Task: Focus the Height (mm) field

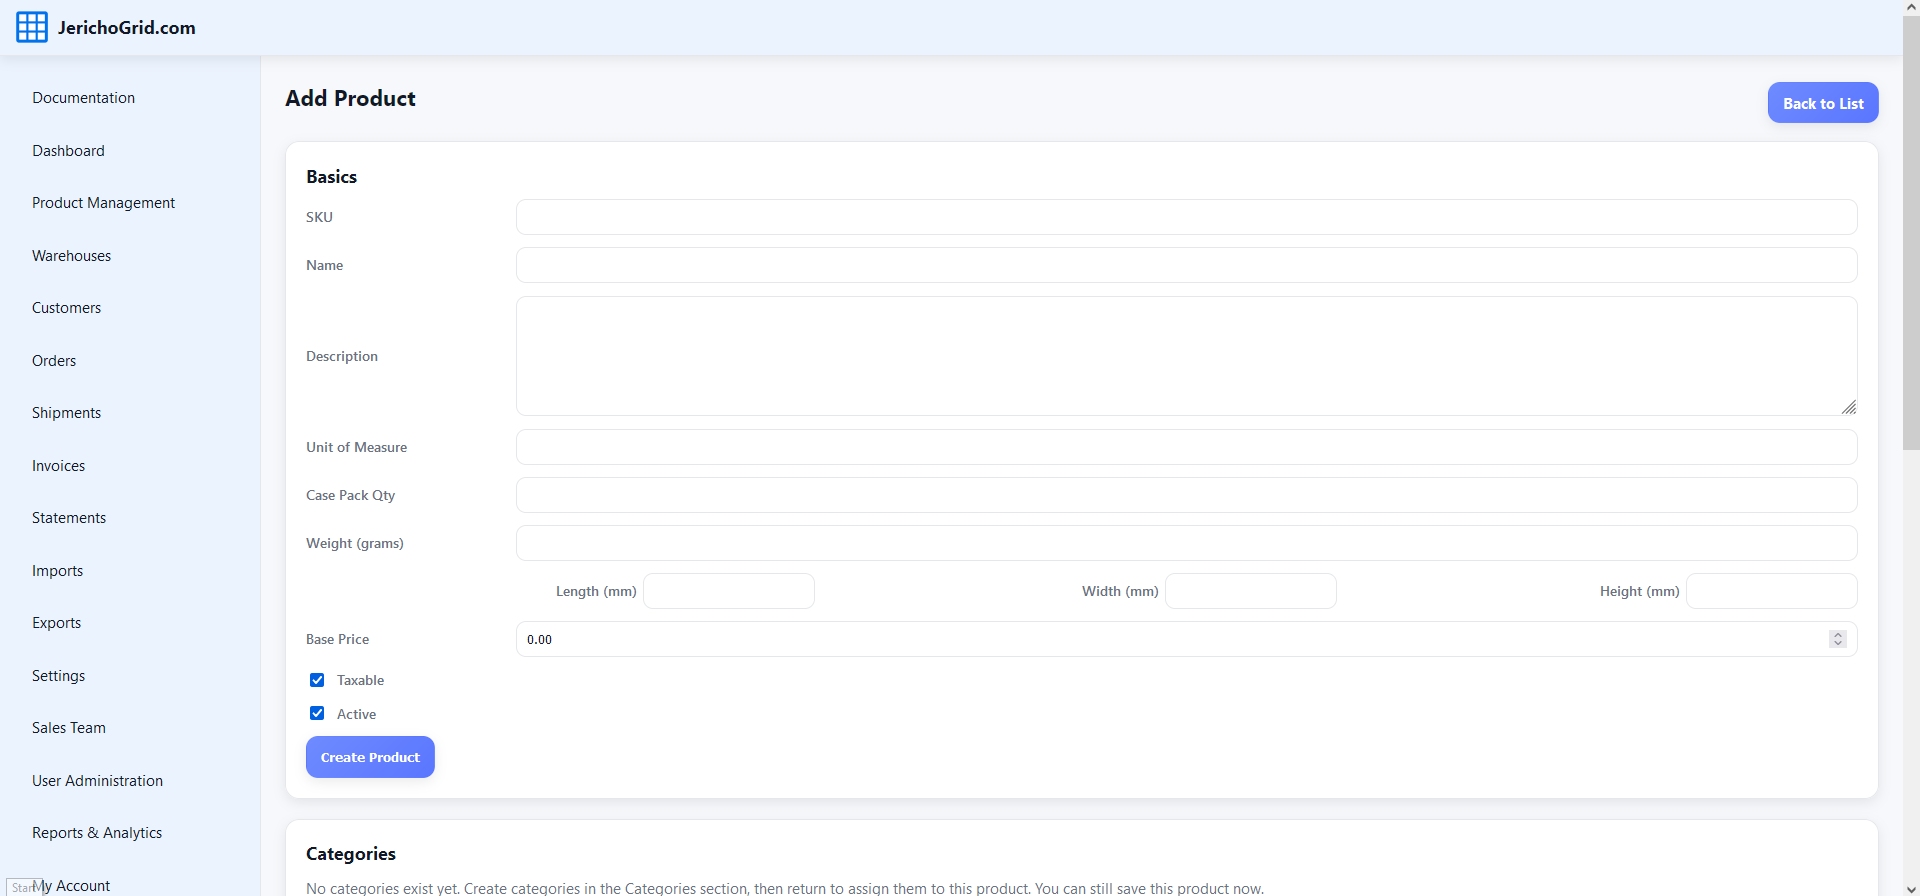Action: (1771, 591)
